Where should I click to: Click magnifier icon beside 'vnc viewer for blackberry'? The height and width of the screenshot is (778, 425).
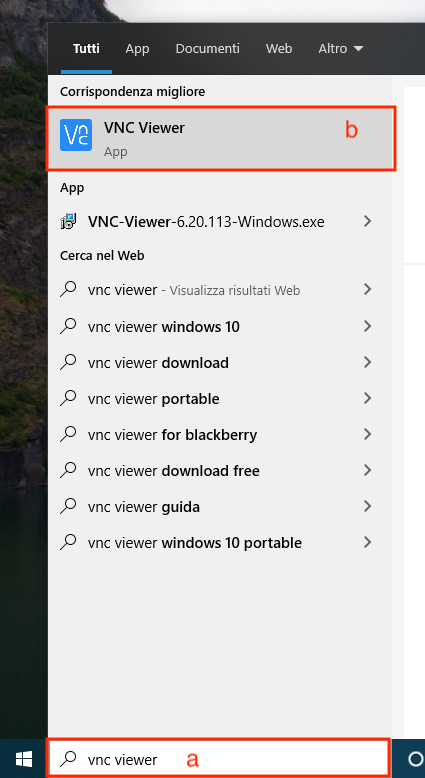click(x=68, y=434)
